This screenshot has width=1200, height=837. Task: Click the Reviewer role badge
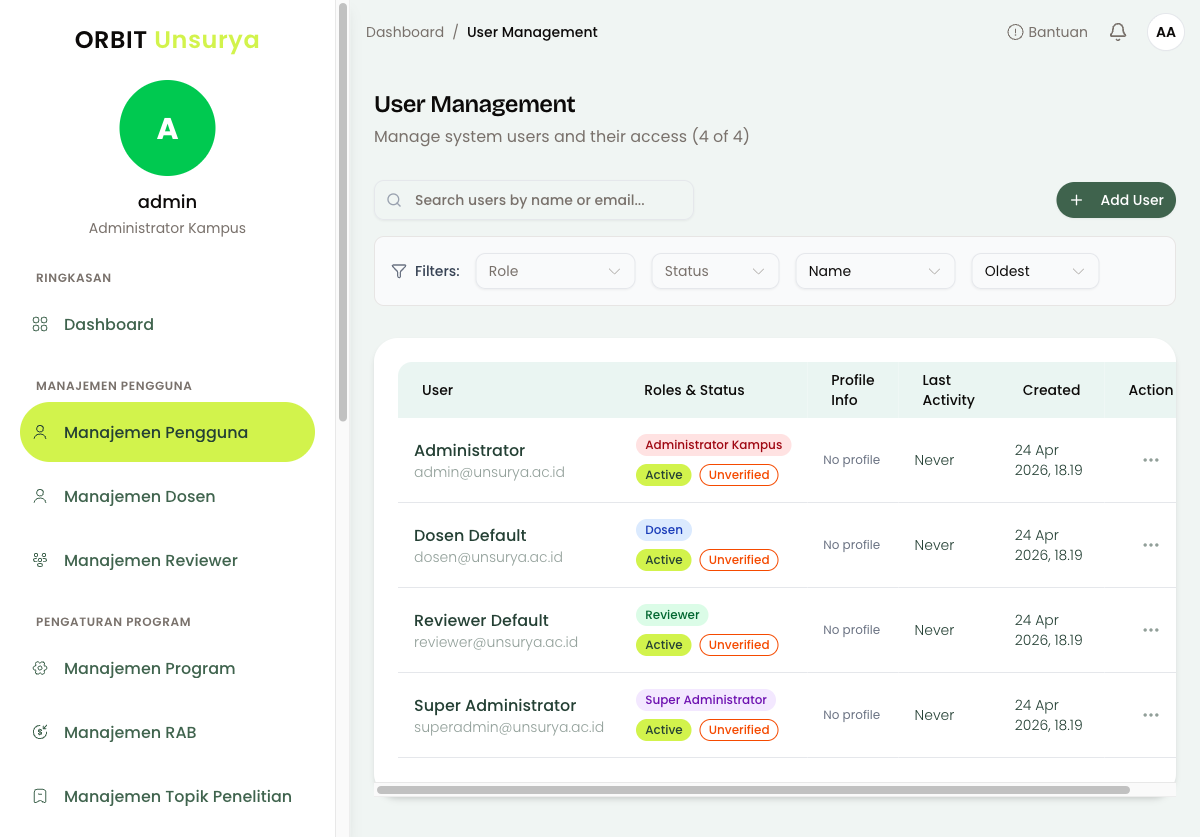672,615
